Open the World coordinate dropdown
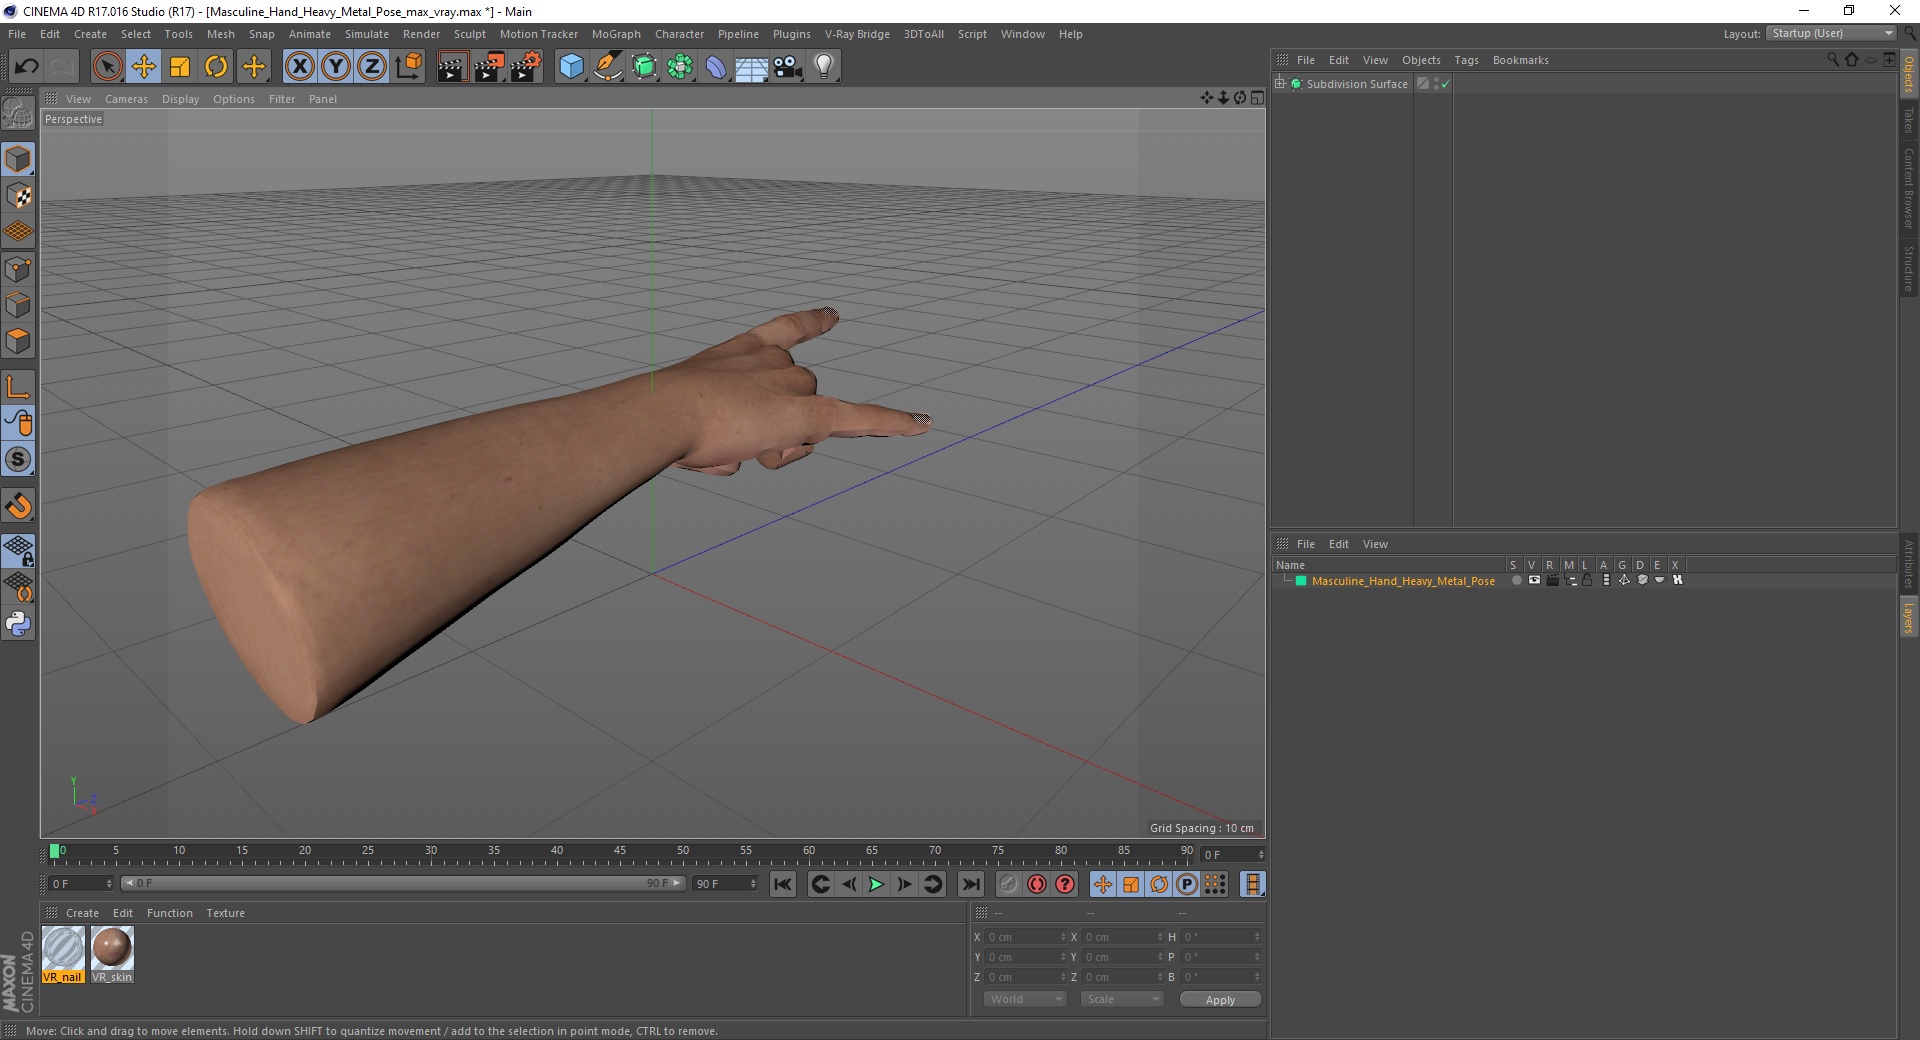This screenshot has width=1920, height=1040. pyautogui.click(x=1025, y=999)
